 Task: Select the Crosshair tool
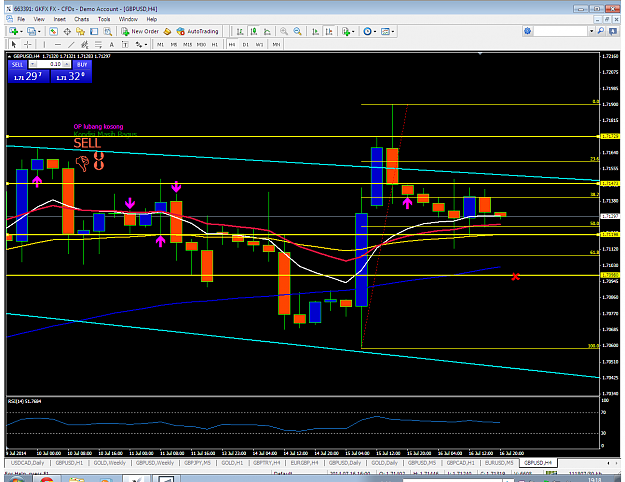pyautogui.click(x=27, y=44)
